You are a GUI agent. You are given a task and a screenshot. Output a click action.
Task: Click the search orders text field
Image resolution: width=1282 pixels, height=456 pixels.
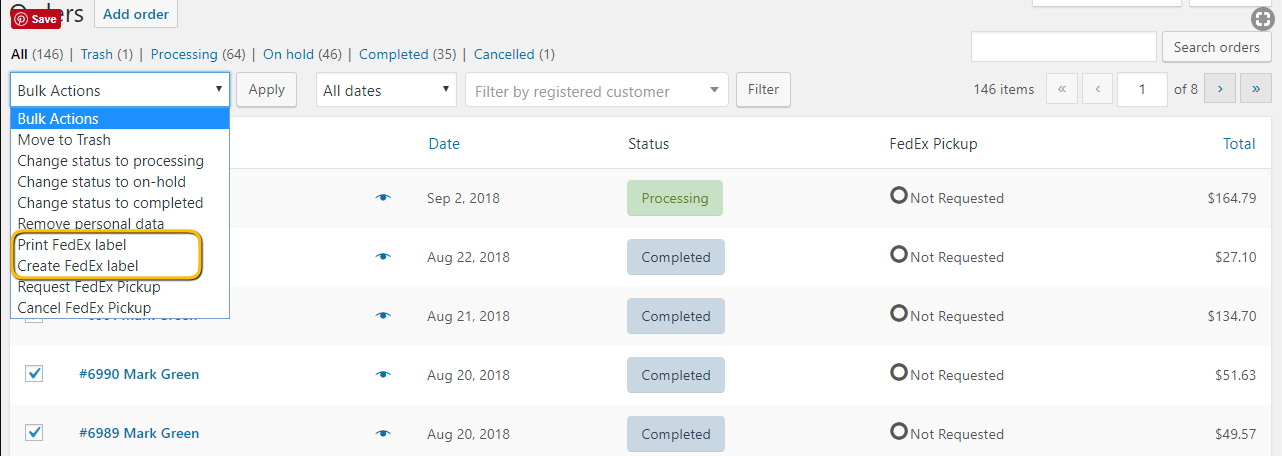(1063, 47)
